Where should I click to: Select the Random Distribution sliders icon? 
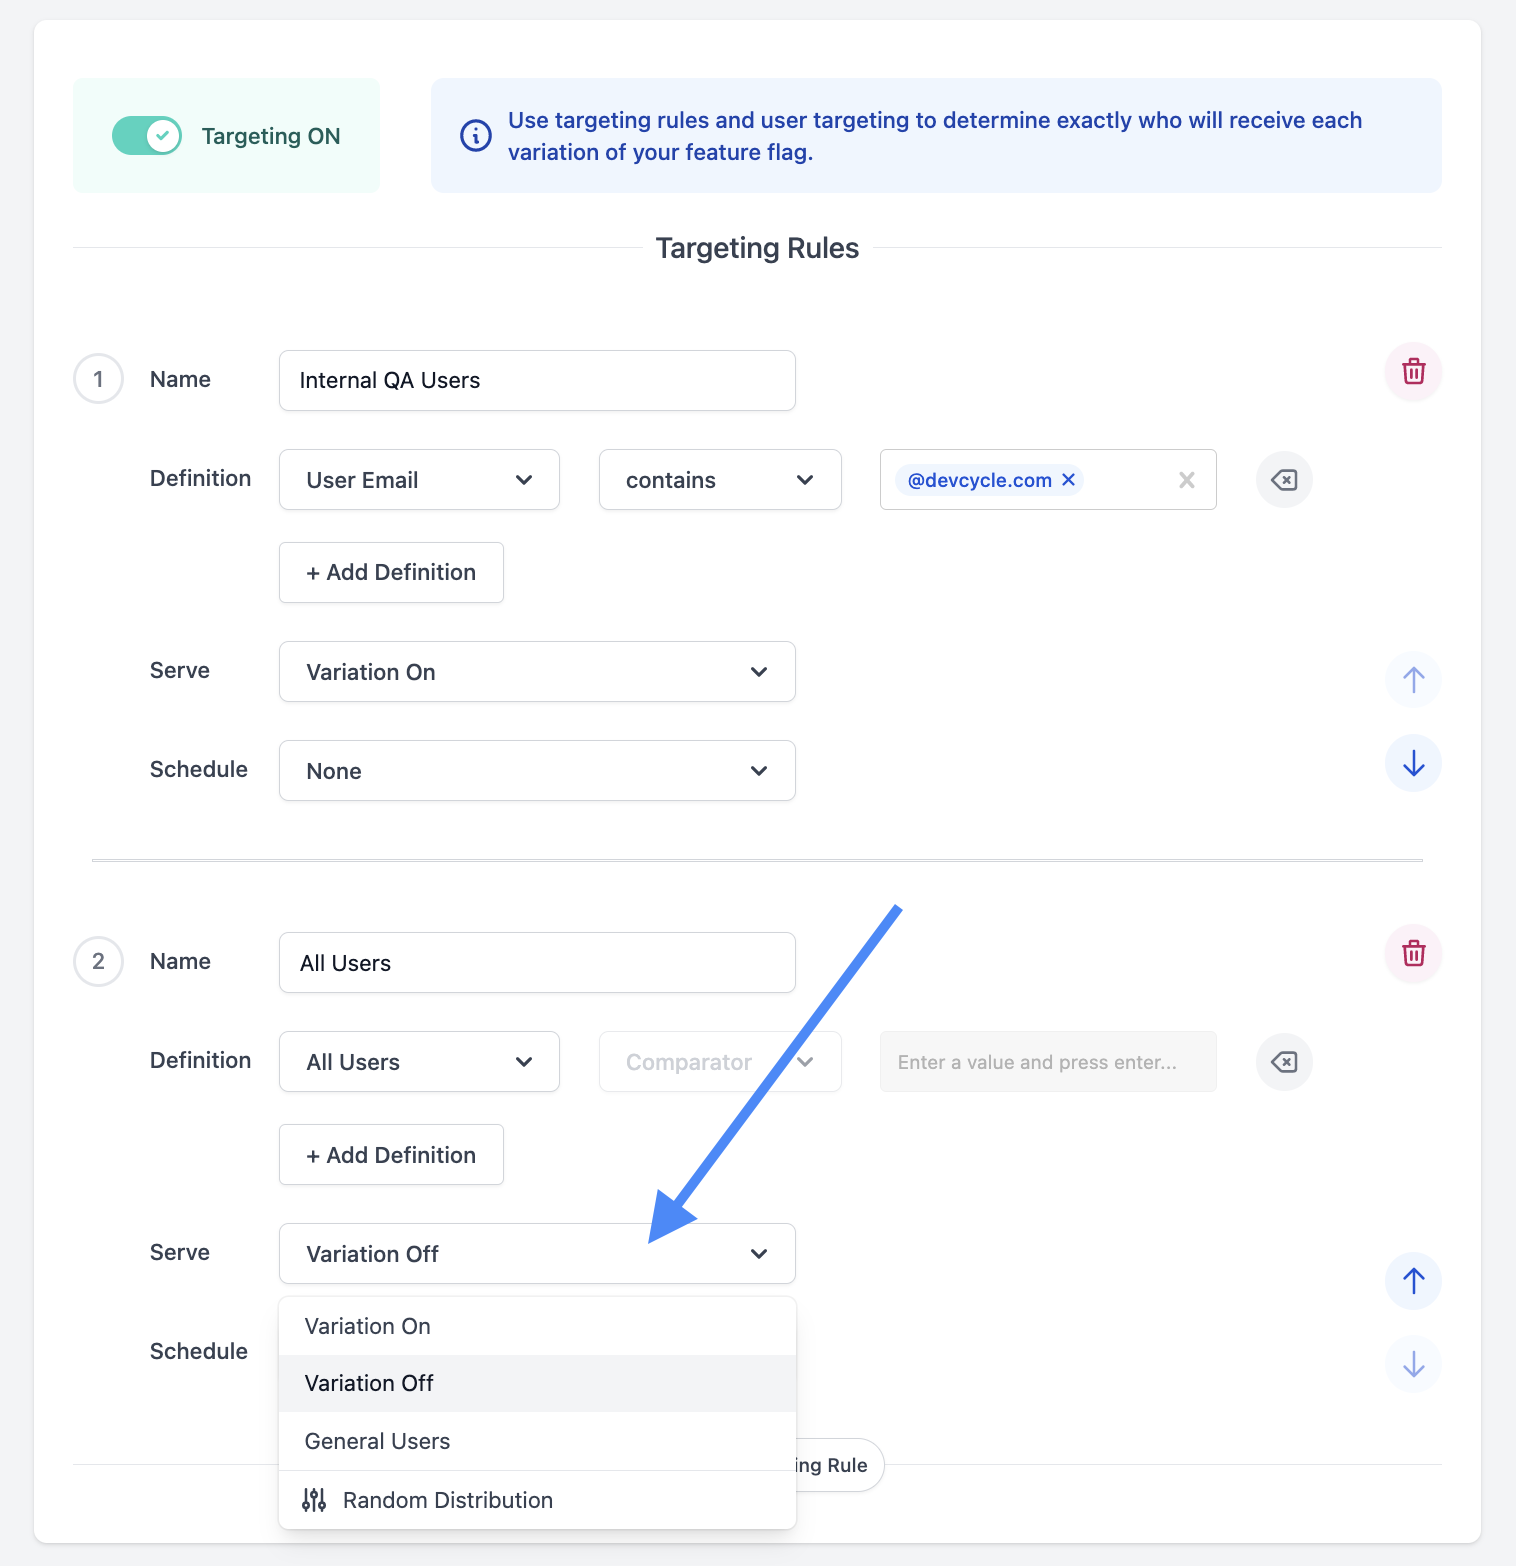[313, 1500]
